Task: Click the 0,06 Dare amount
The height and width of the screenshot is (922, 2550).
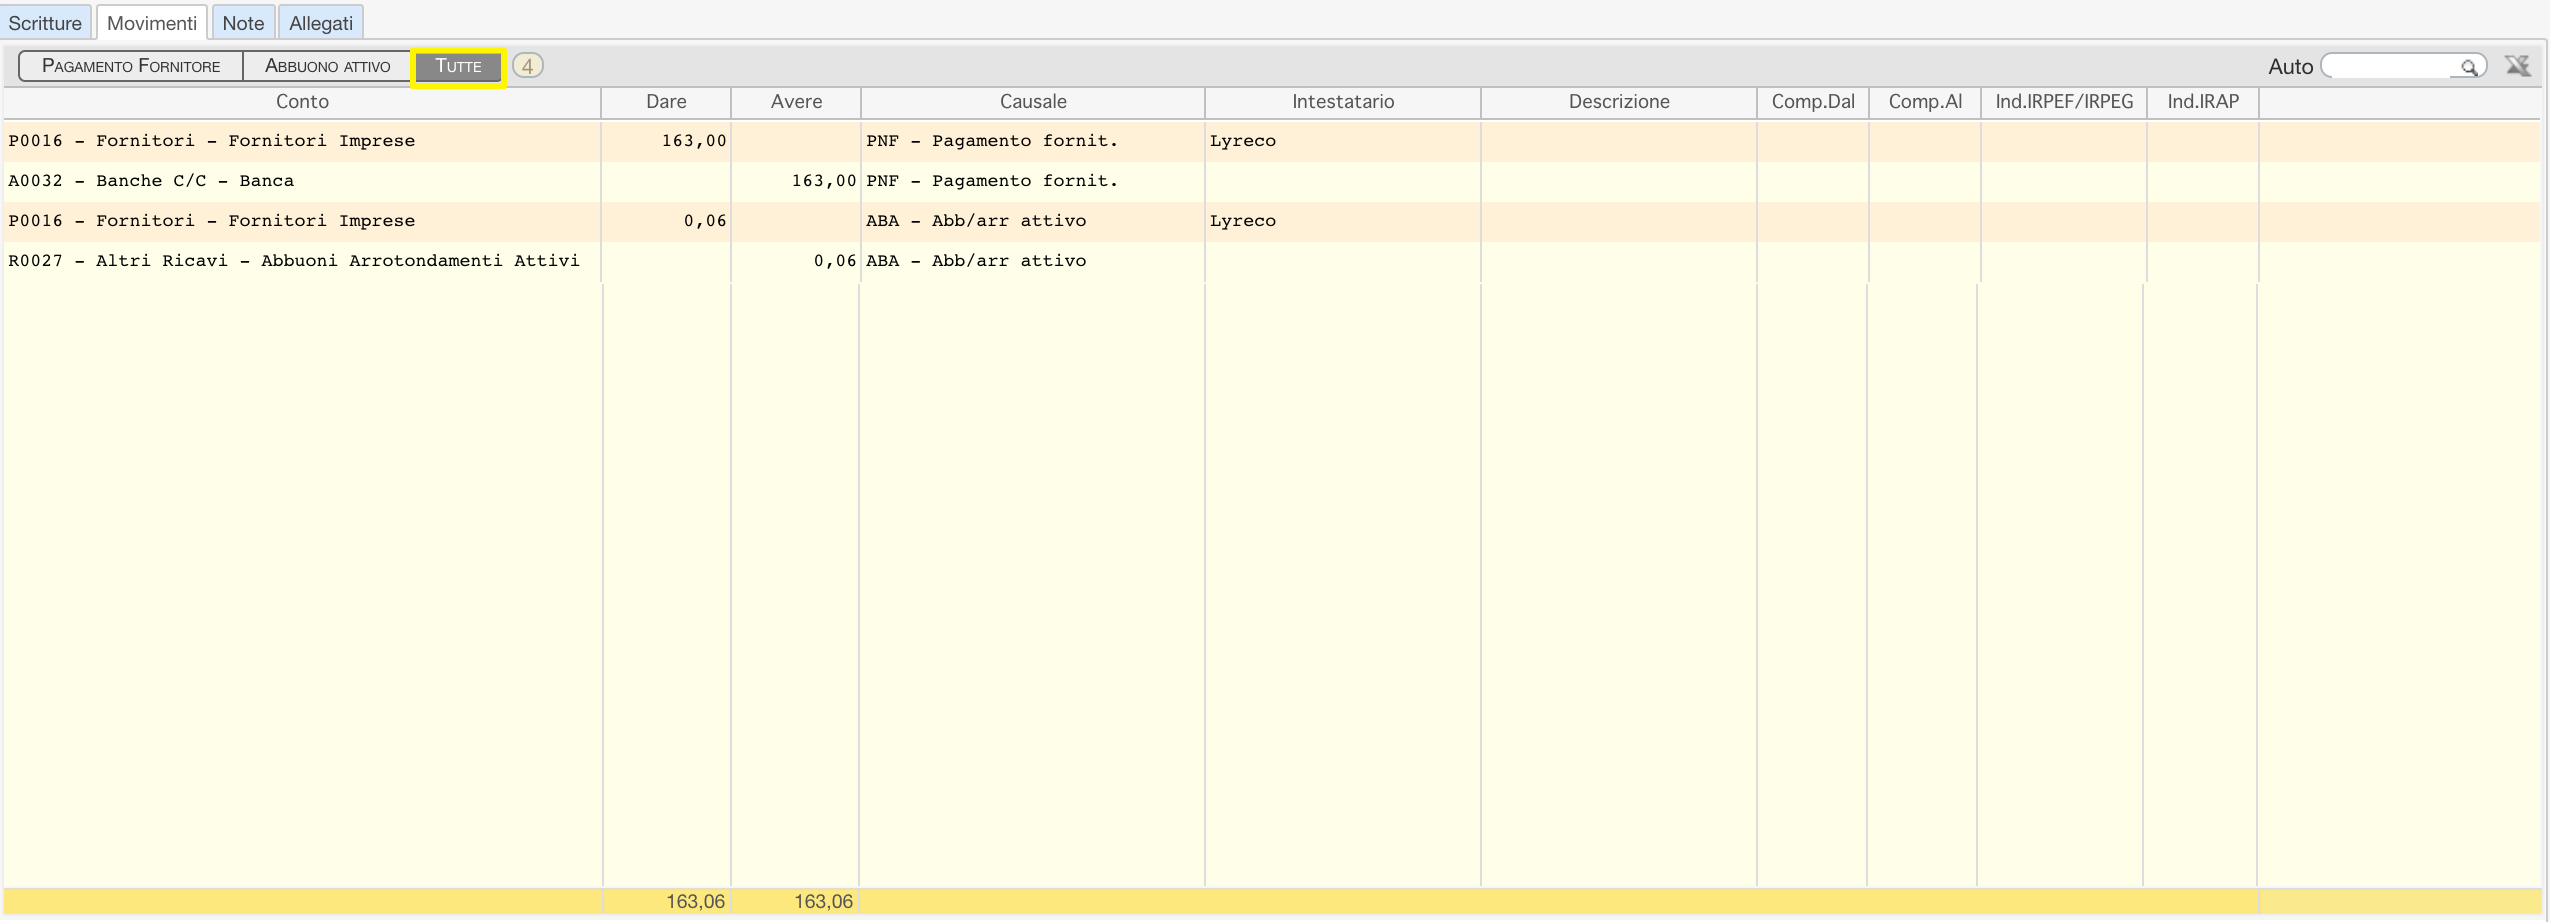Action: coord(705,221)
